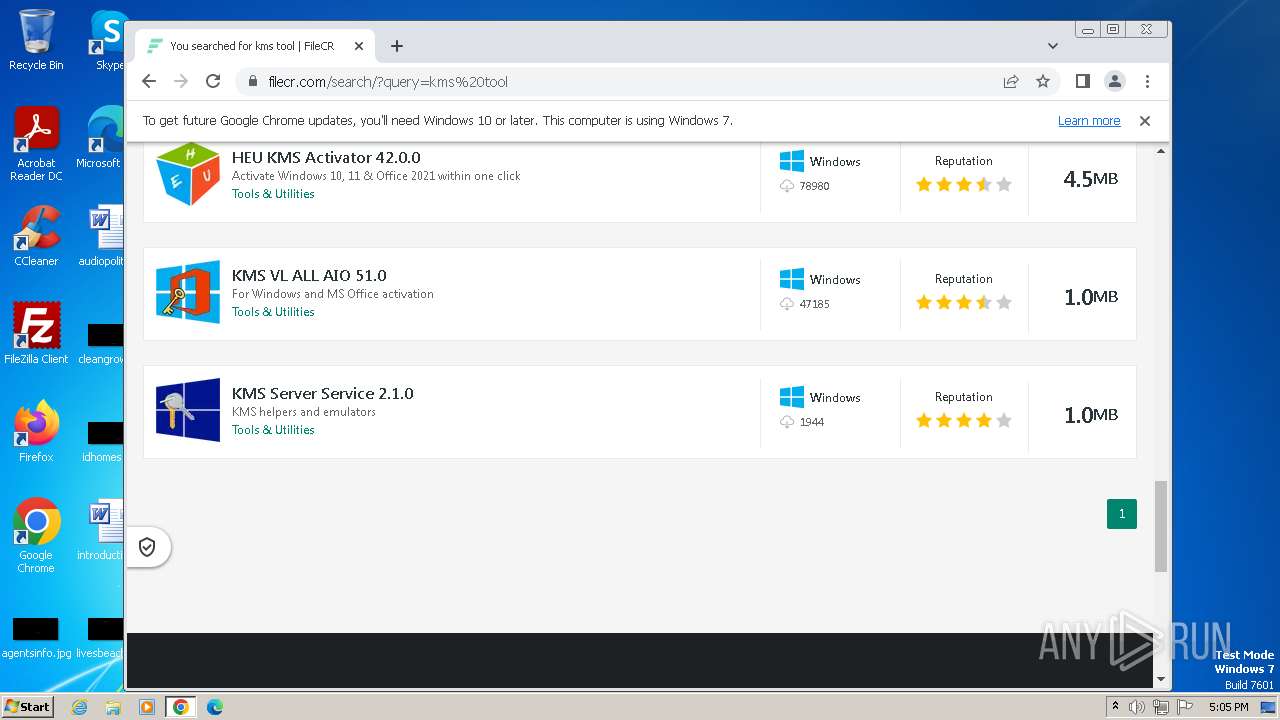The height and width of the screenshot is (720, 1280).
Task: Share this page icon in address bar
Action: [x=1011, y=82]
